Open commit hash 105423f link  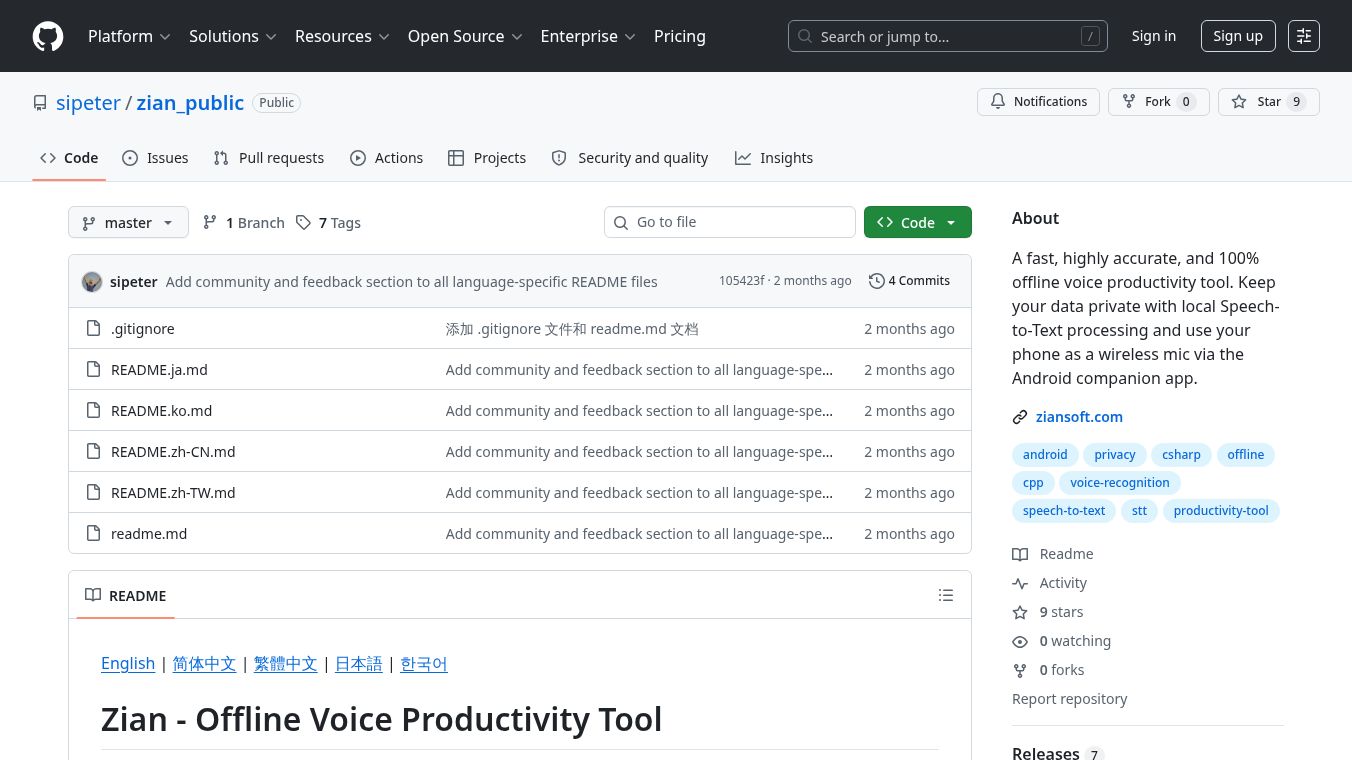[x=742, y=281]
